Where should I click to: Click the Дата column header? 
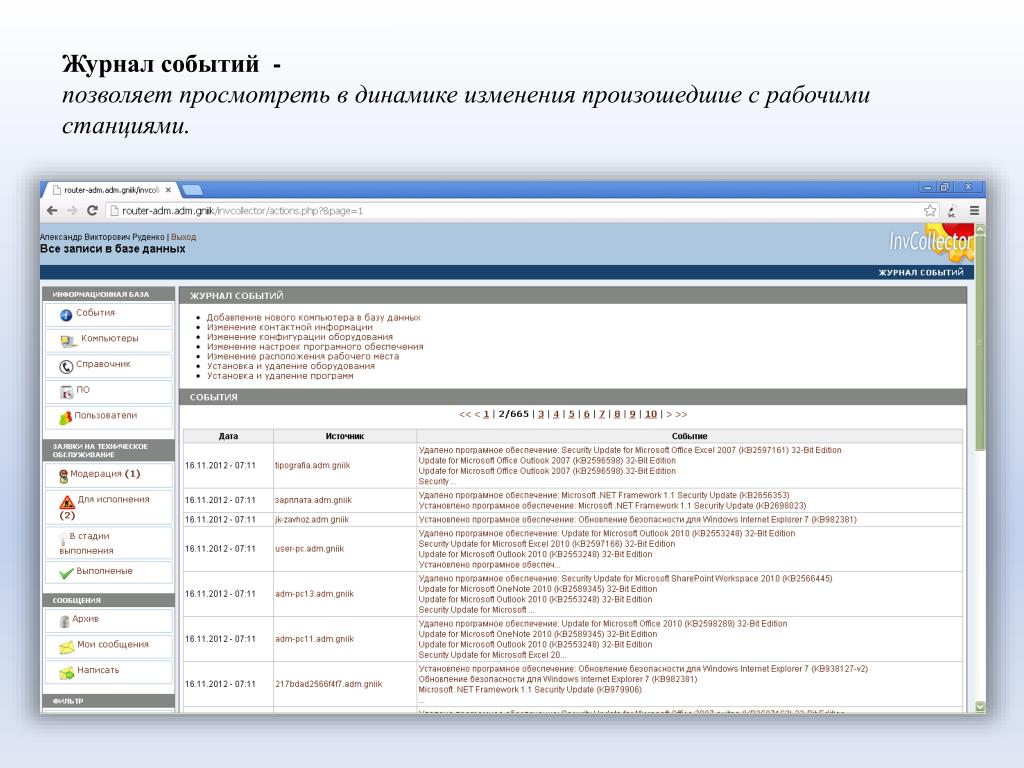[228, 436]
